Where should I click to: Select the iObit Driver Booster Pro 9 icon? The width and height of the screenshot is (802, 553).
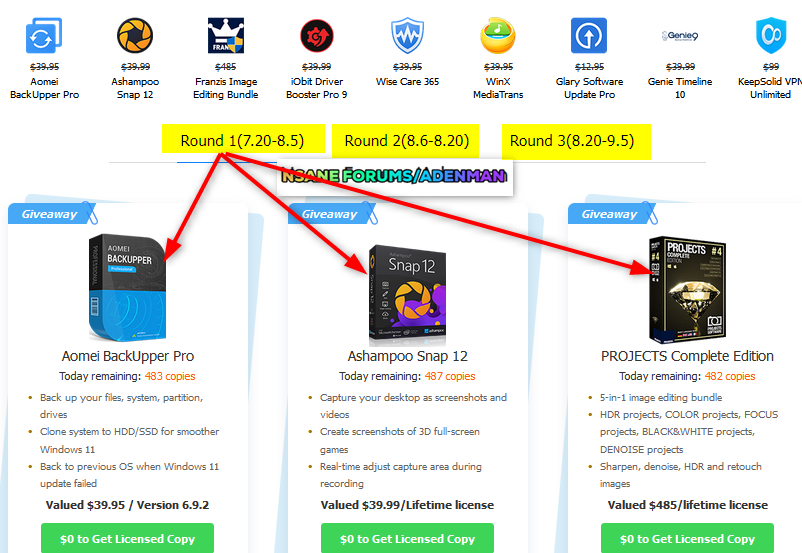pos(317,35)
